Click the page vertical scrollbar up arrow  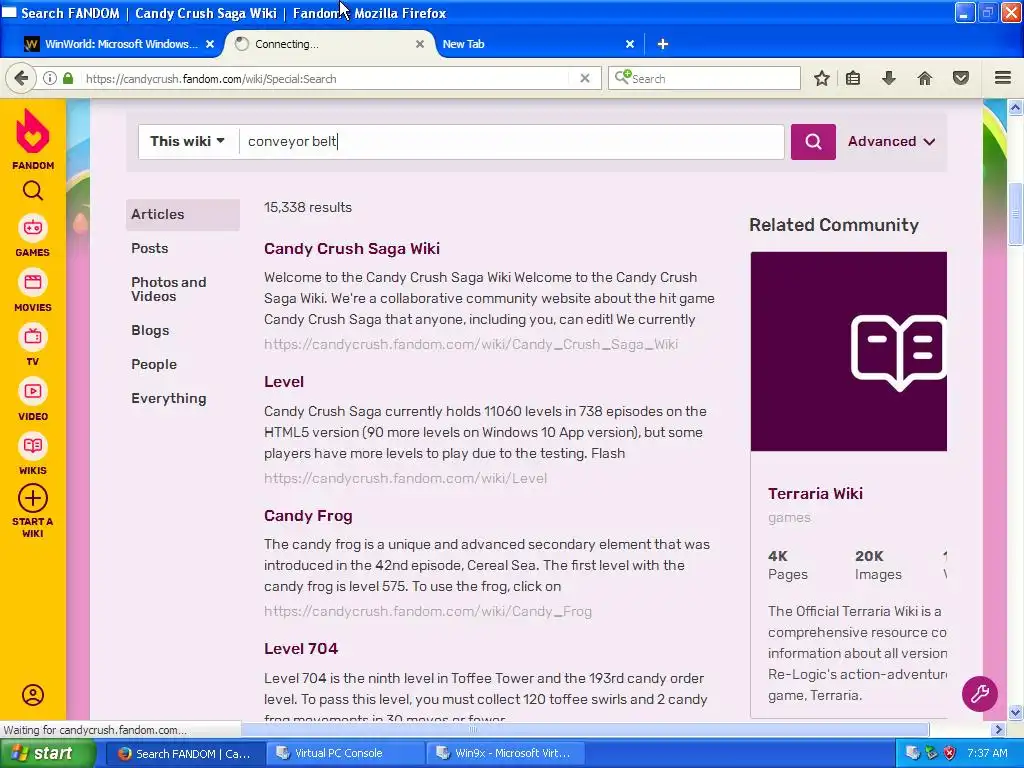point(1016,107)
